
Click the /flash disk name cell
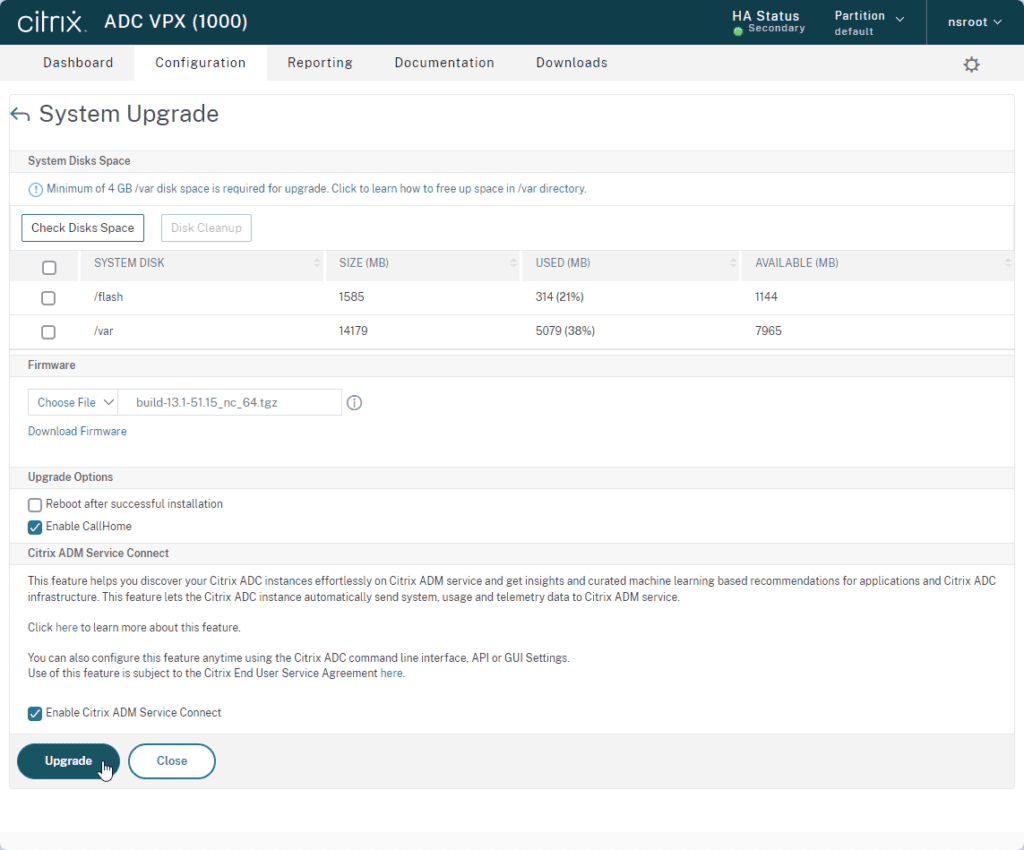pyautogui.click(x=108, y=297)
